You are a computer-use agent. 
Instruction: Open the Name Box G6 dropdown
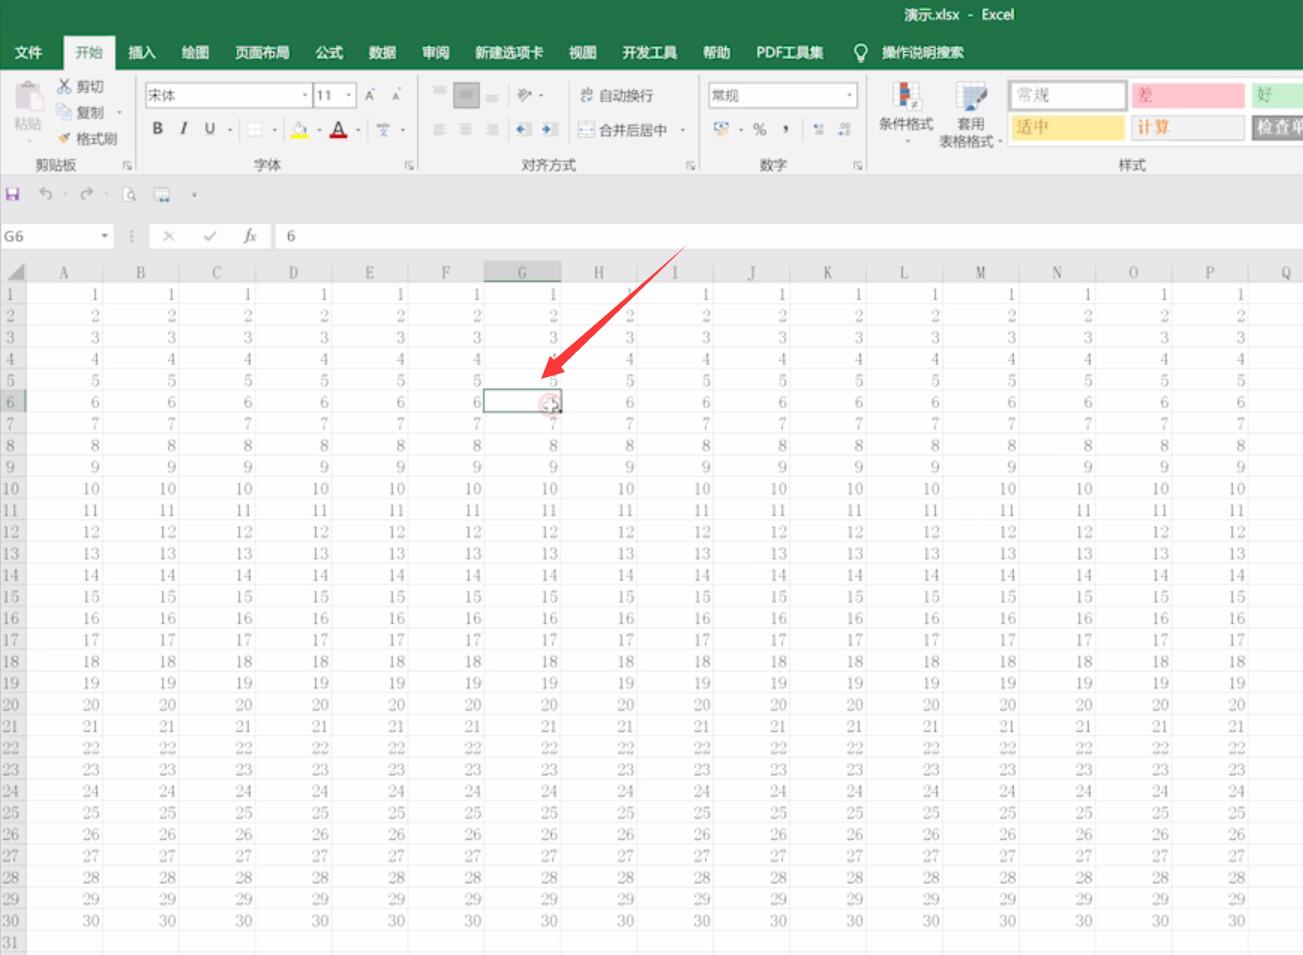104,236
